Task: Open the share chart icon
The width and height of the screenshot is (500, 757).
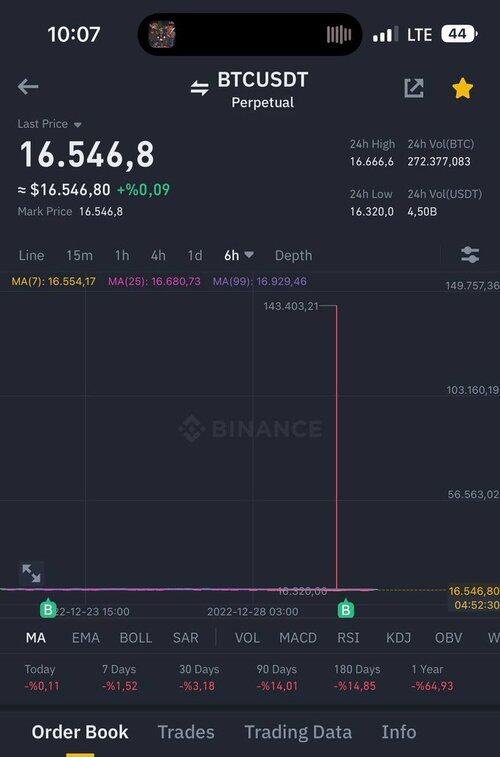Action: coord(414,88)
